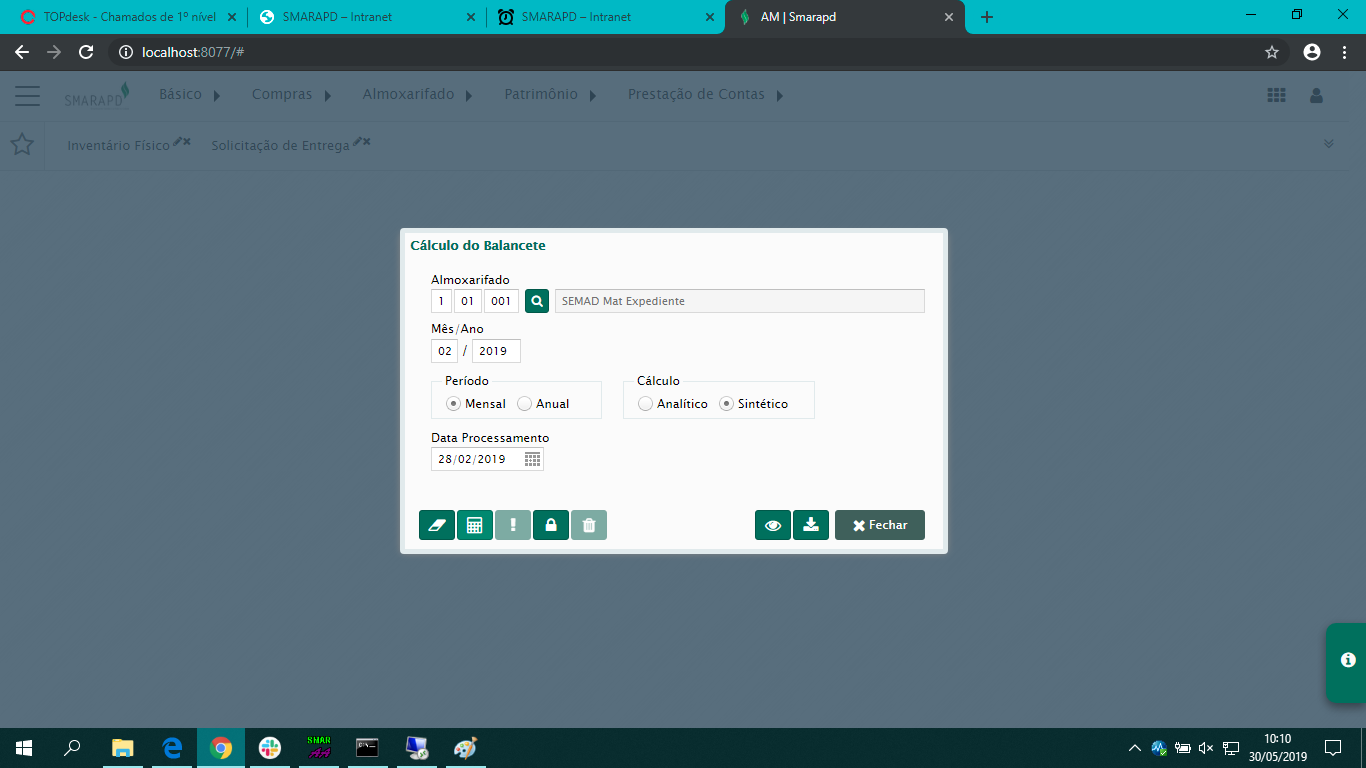Viewport: 1366px width, 768px height.
Task: Open a new browser tab
Action: (x=987, y=17)
